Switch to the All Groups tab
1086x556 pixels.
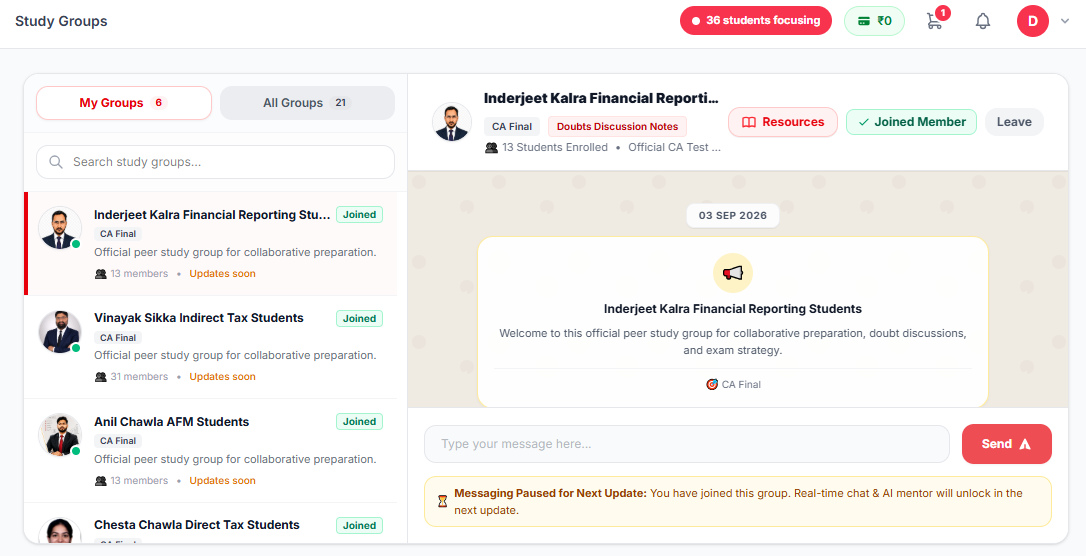308,103
